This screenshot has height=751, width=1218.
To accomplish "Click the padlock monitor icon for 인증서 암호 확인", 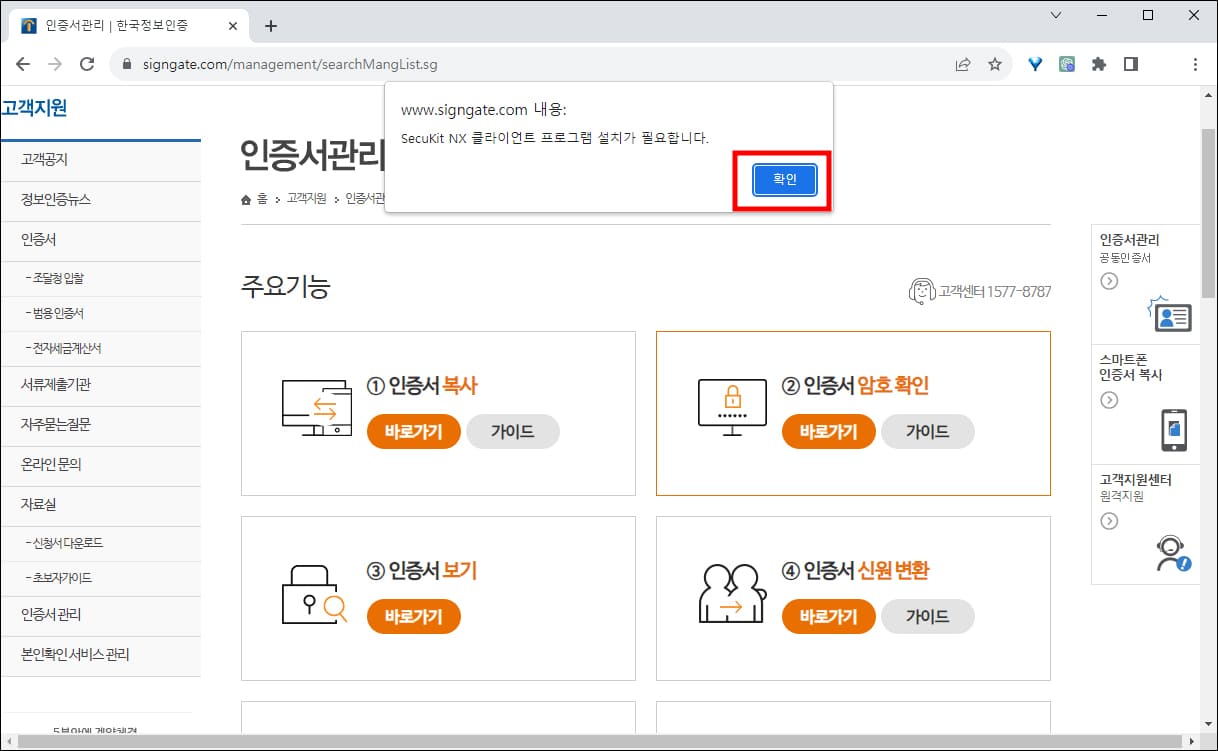I will pos(731,400).
